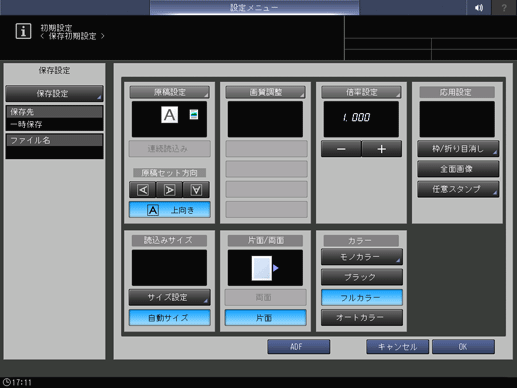Increase magnification with the plus button
517x388 pixels.
click(382, 149)
